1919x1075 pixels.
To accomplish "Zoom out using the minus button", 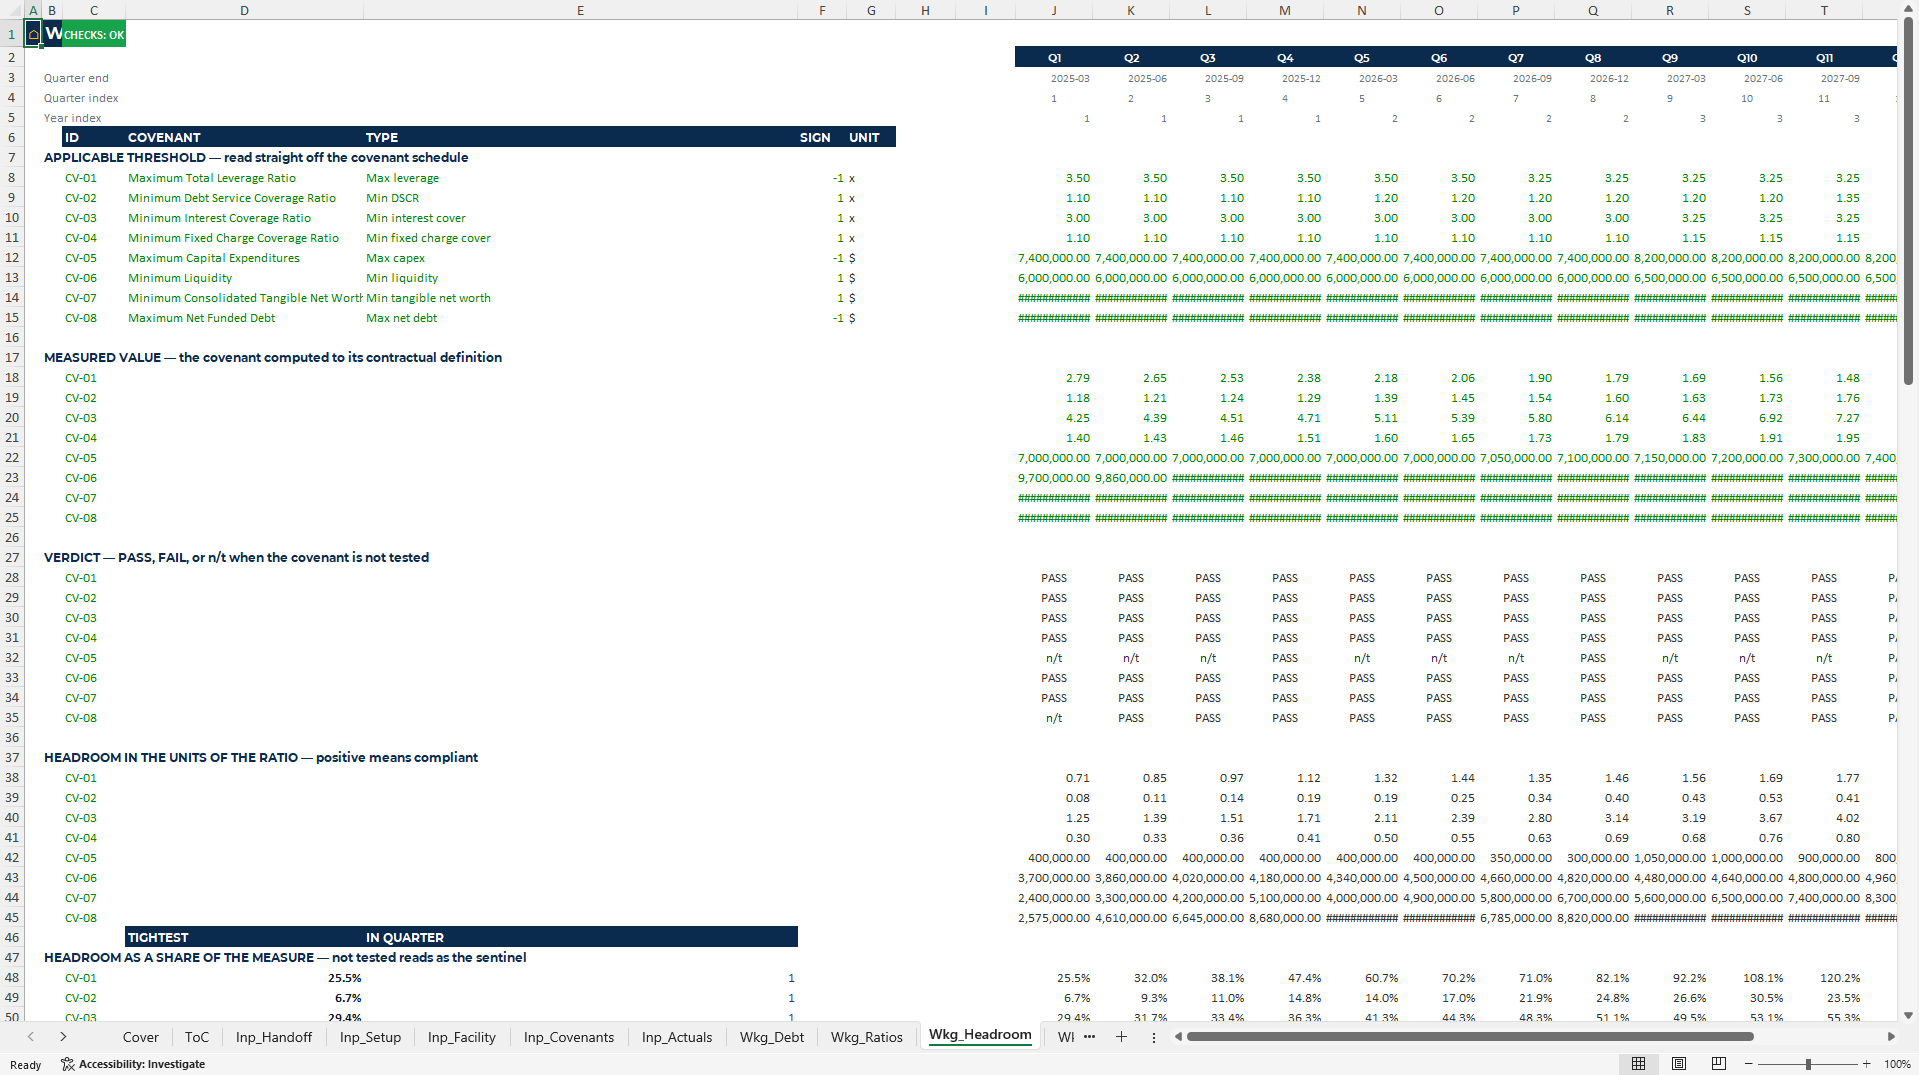I will click(x=1749, y=1064).
